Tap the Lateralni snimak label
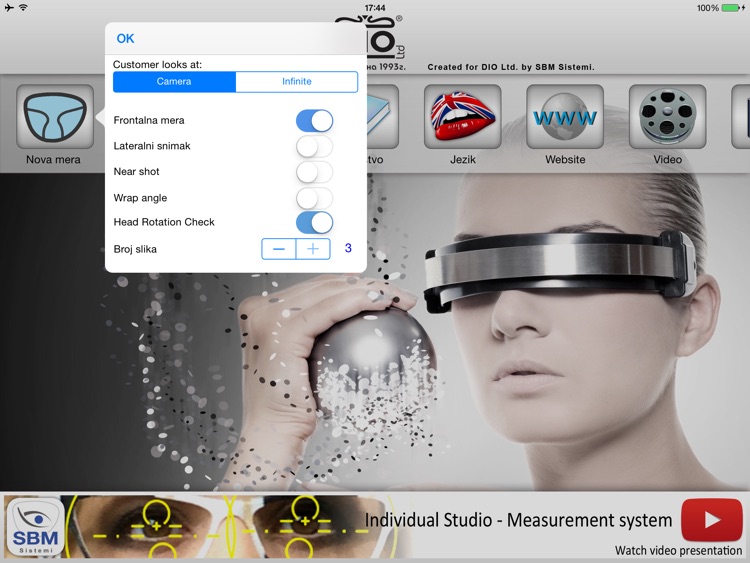Image resolution: width=750 pixels, height=563 pixels. [152, 146]
